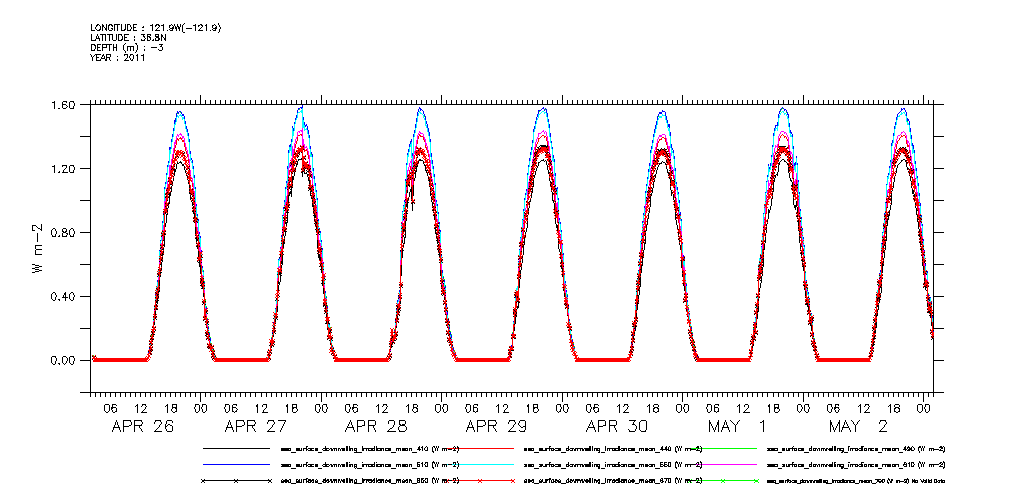Click the red solid legend line for 440
This screenshot has height=504, width=1009.
click(479, 448)
